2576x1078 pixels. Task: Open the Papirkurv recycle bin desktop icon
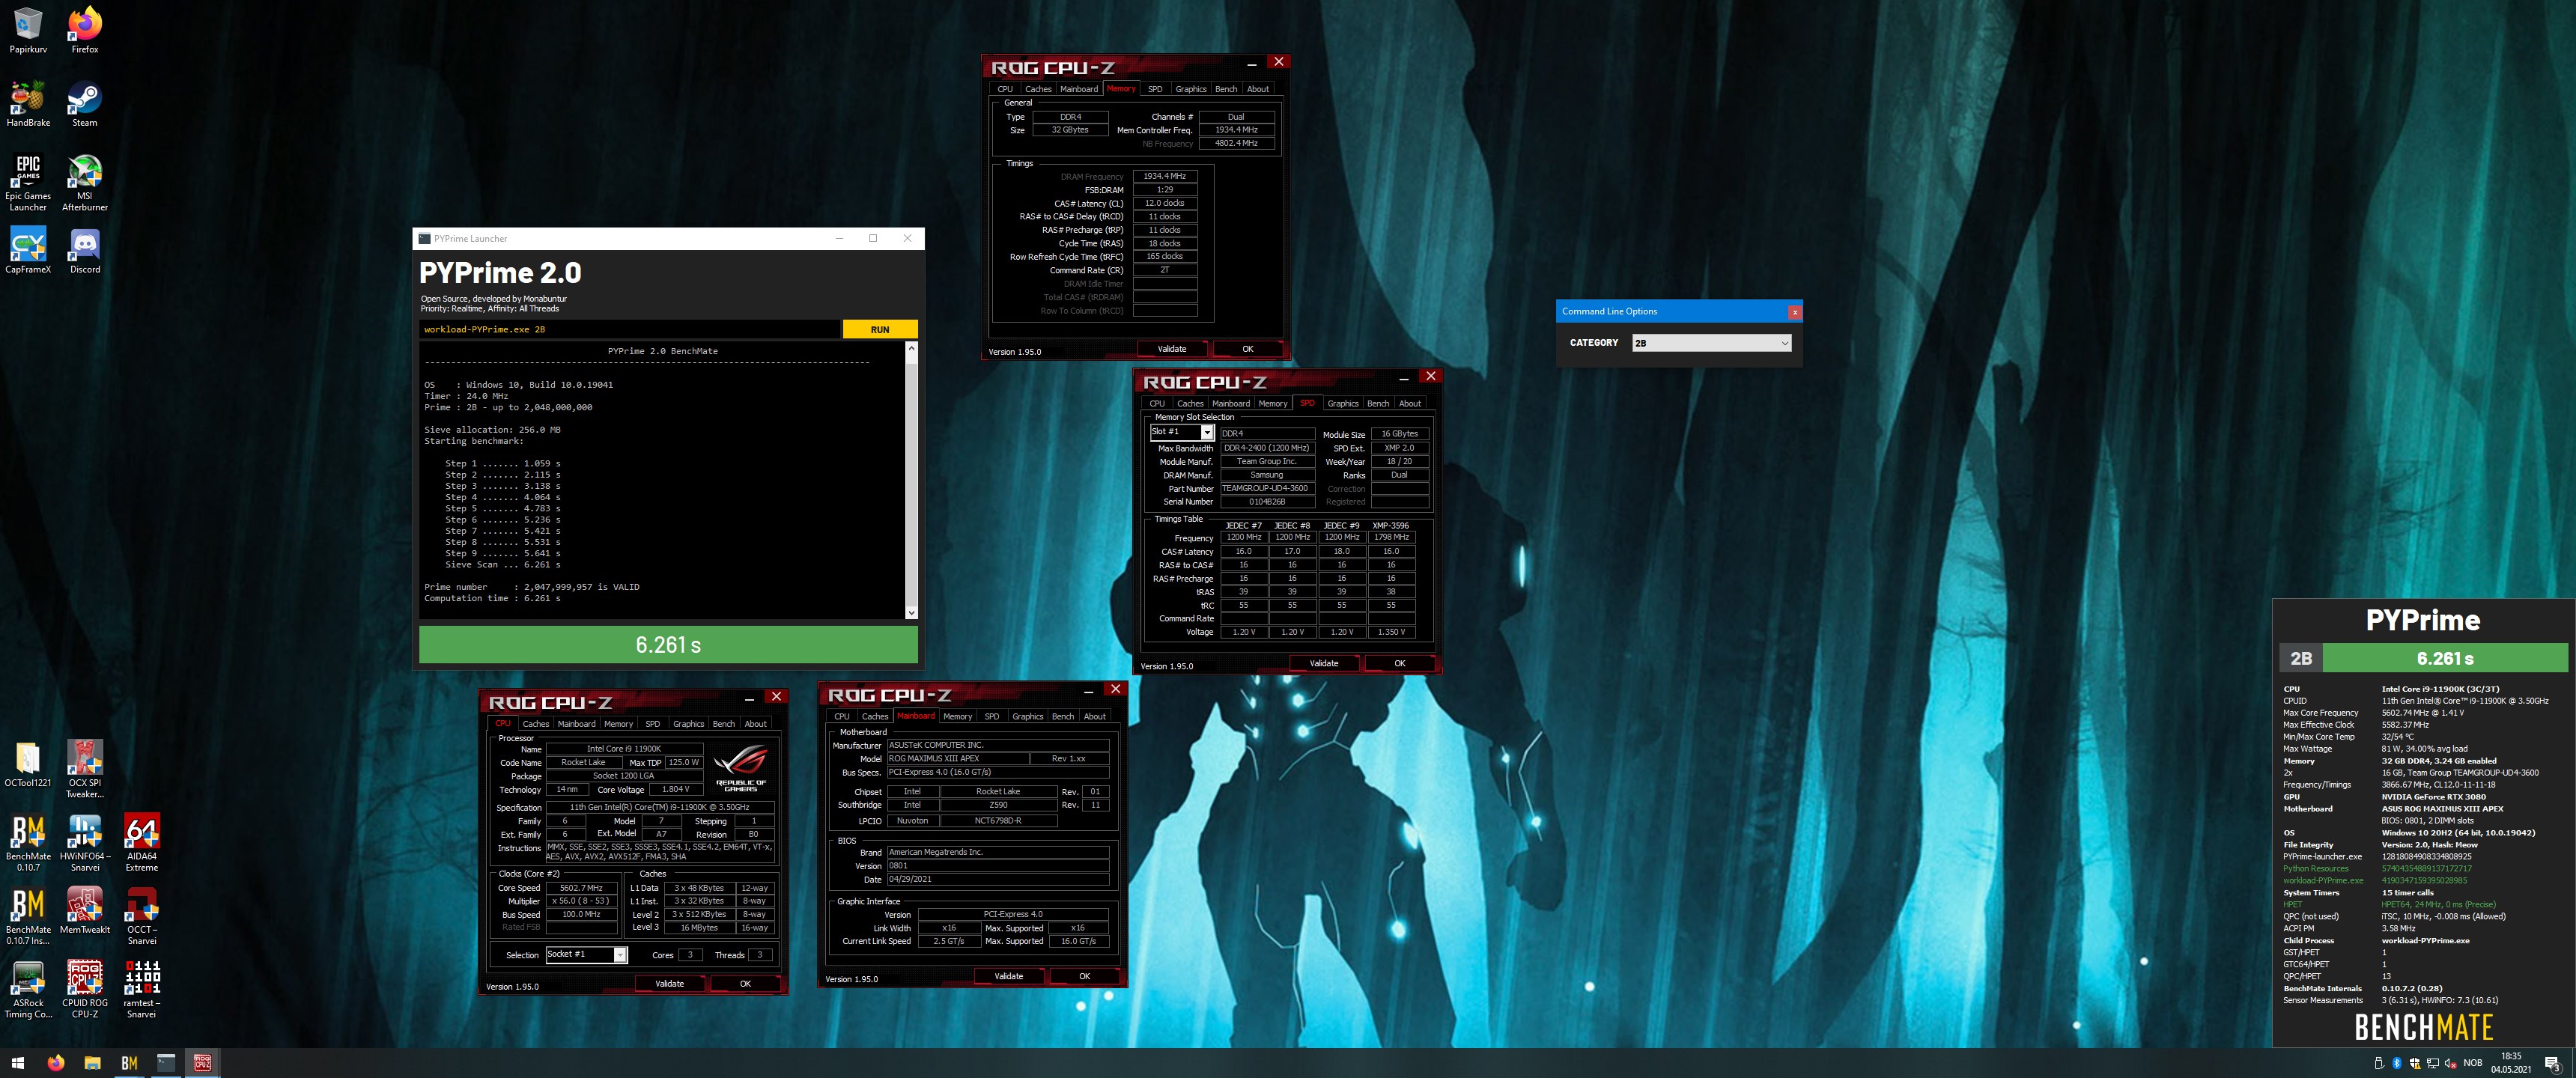point(28,30)
